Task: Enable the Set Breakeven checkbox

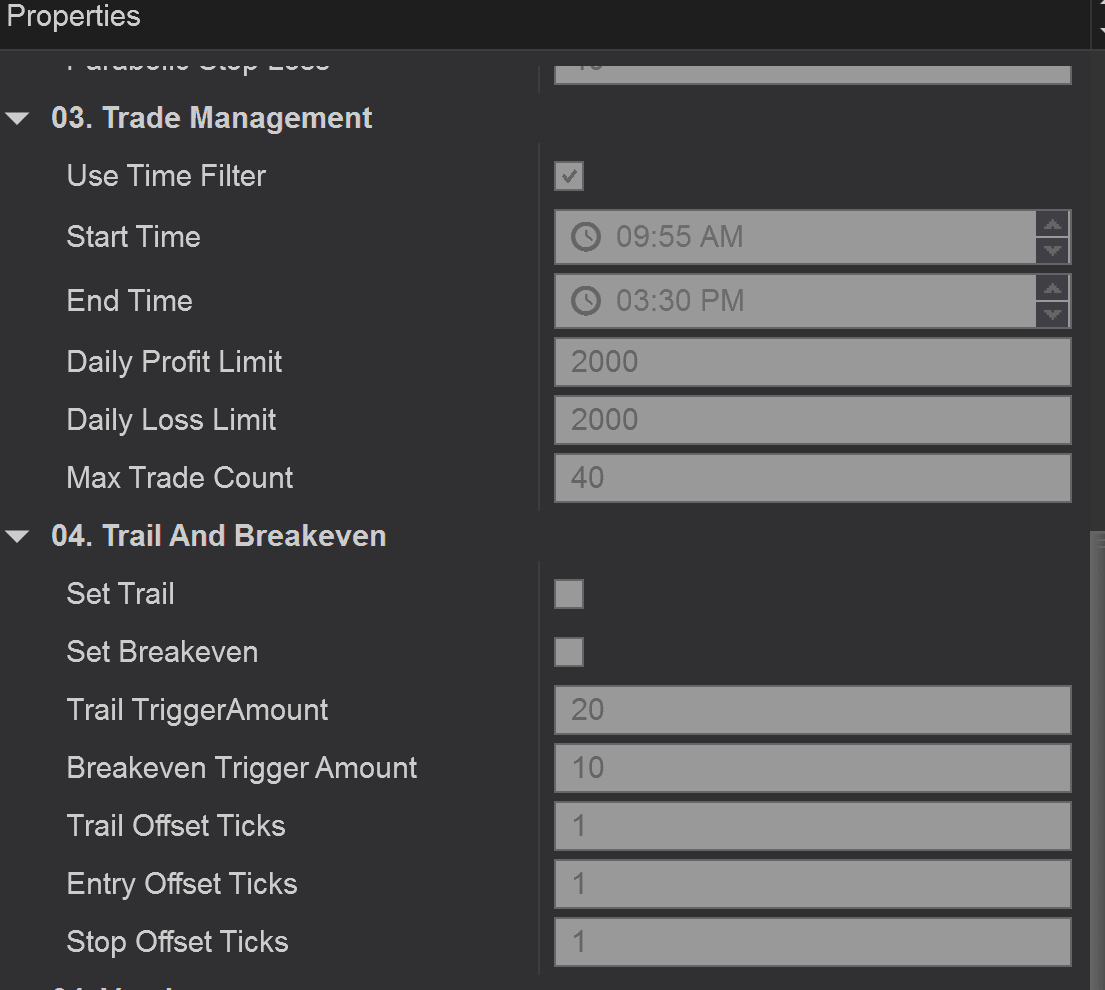Action: (x=569, y=652)
